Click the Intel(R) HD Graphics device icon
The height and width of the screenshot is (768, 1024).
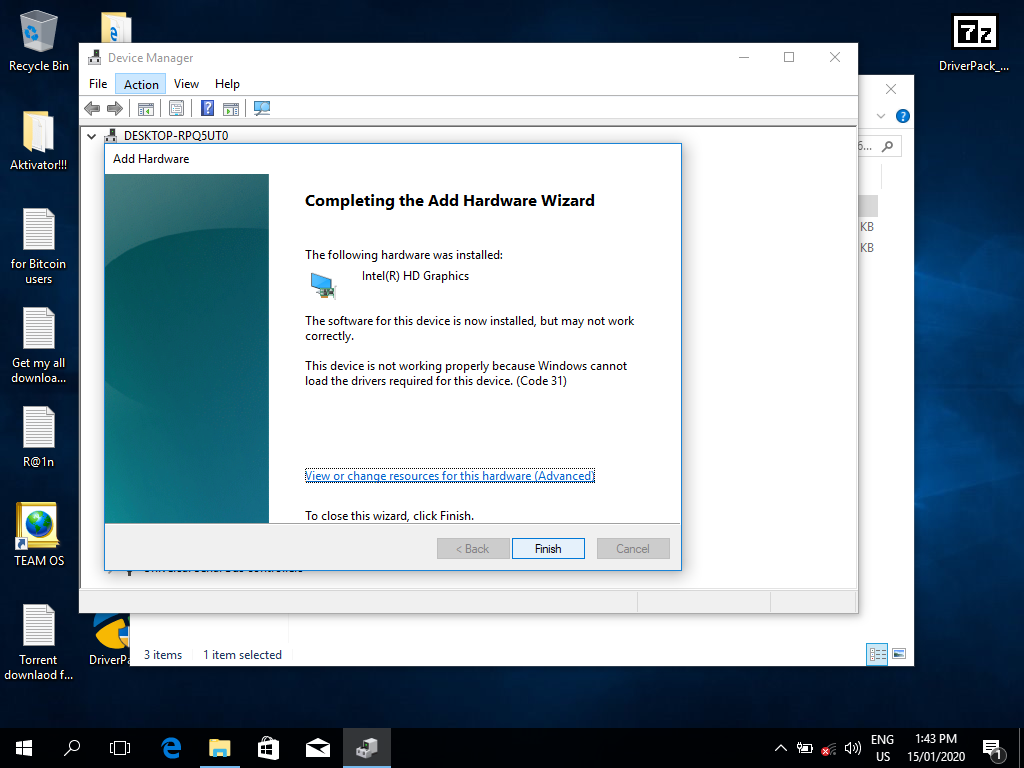pyautogui.click(x=323, y=285)
